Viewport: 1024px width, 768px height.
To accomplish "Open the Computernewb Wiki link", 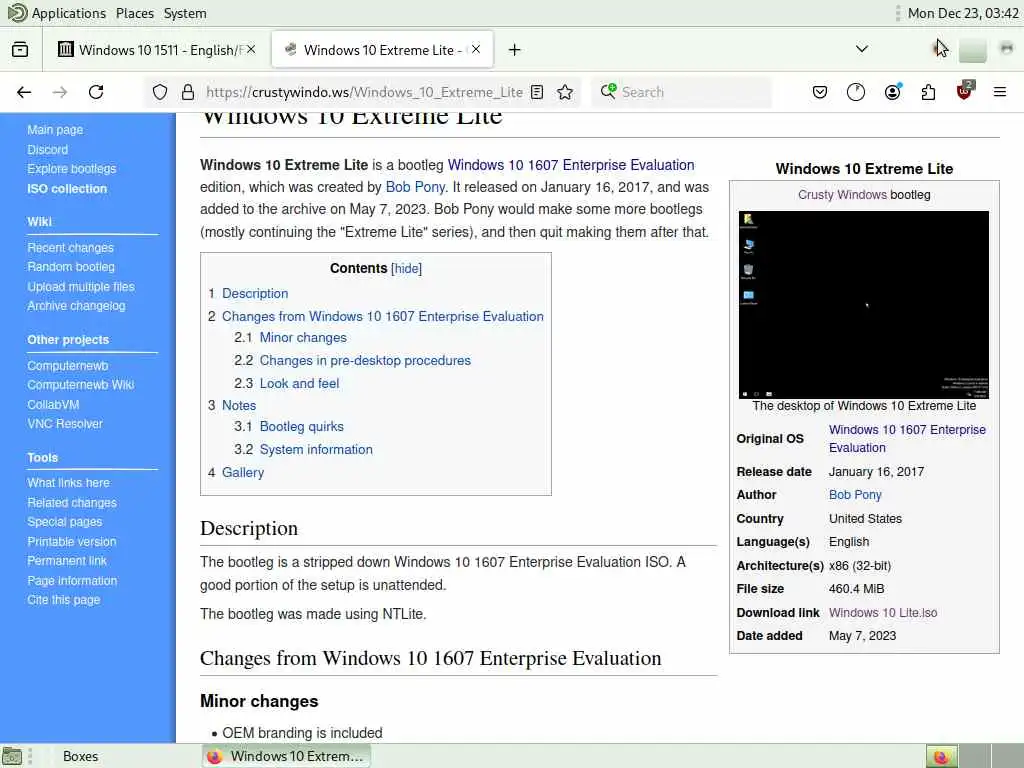I will (x=80, y=385).
